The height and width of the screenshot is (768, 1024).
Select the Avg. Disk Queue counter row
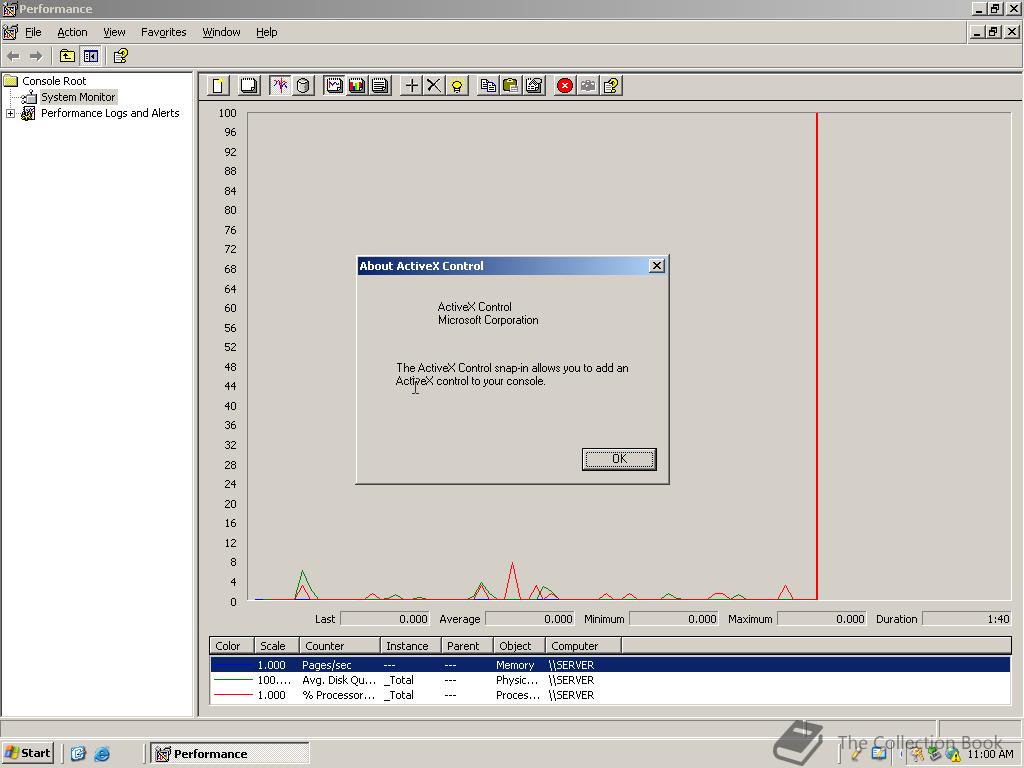click(610, 680)
